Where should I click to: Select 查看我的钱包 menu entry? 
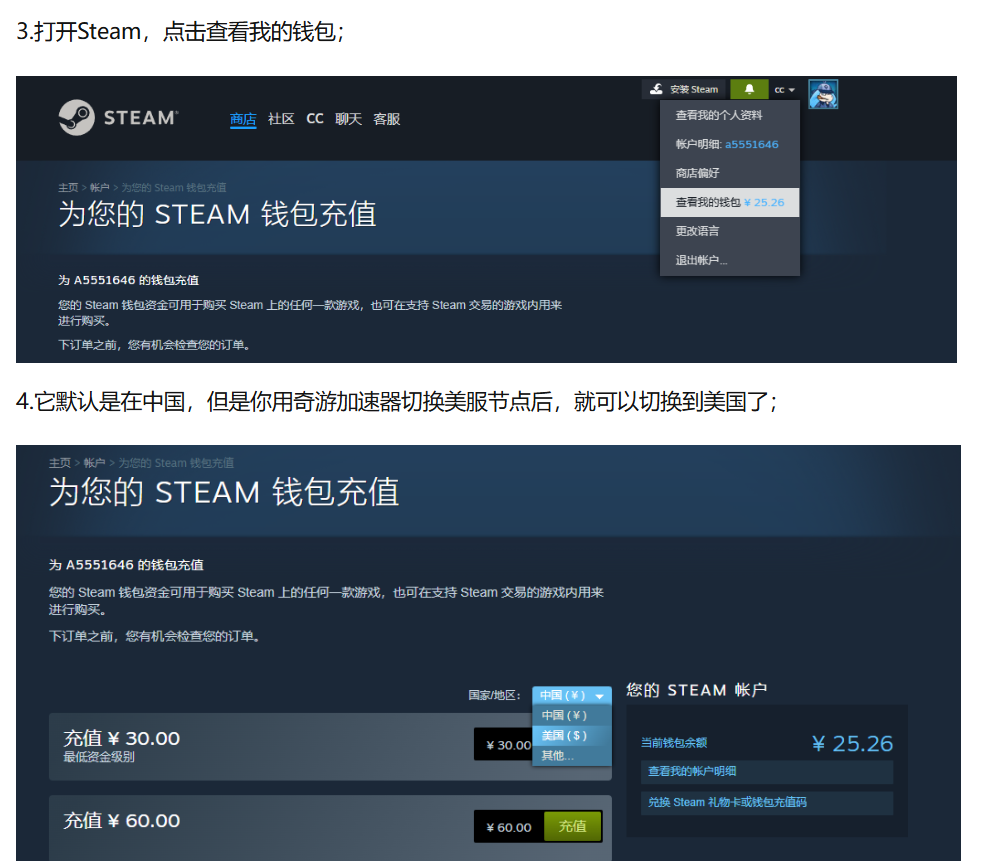point(729,202)
